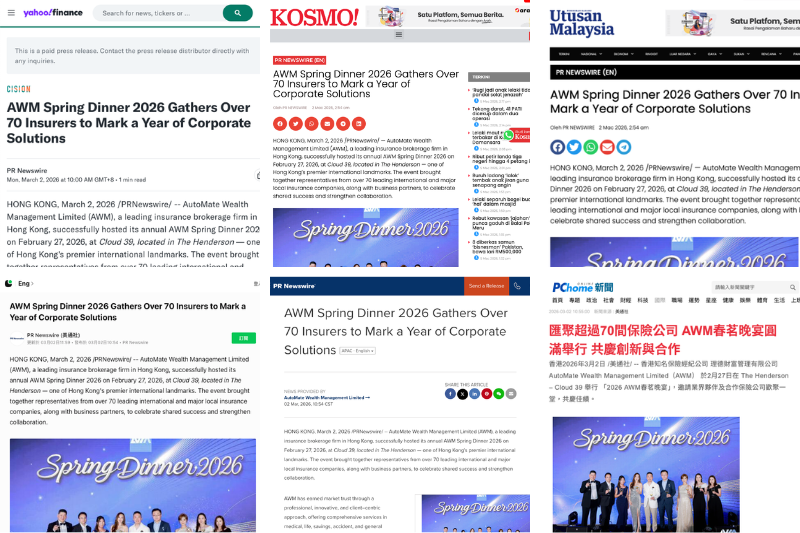
Task: Share Utusan article on Telegram
Action: (623, 147)
